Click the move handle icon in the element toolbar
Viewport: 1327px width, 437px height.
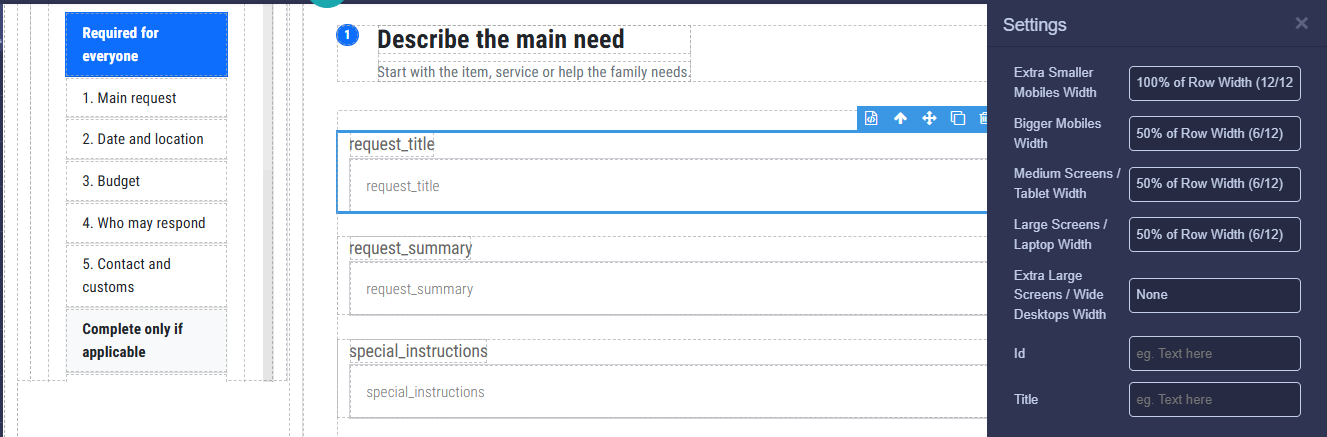click(929, 118)
